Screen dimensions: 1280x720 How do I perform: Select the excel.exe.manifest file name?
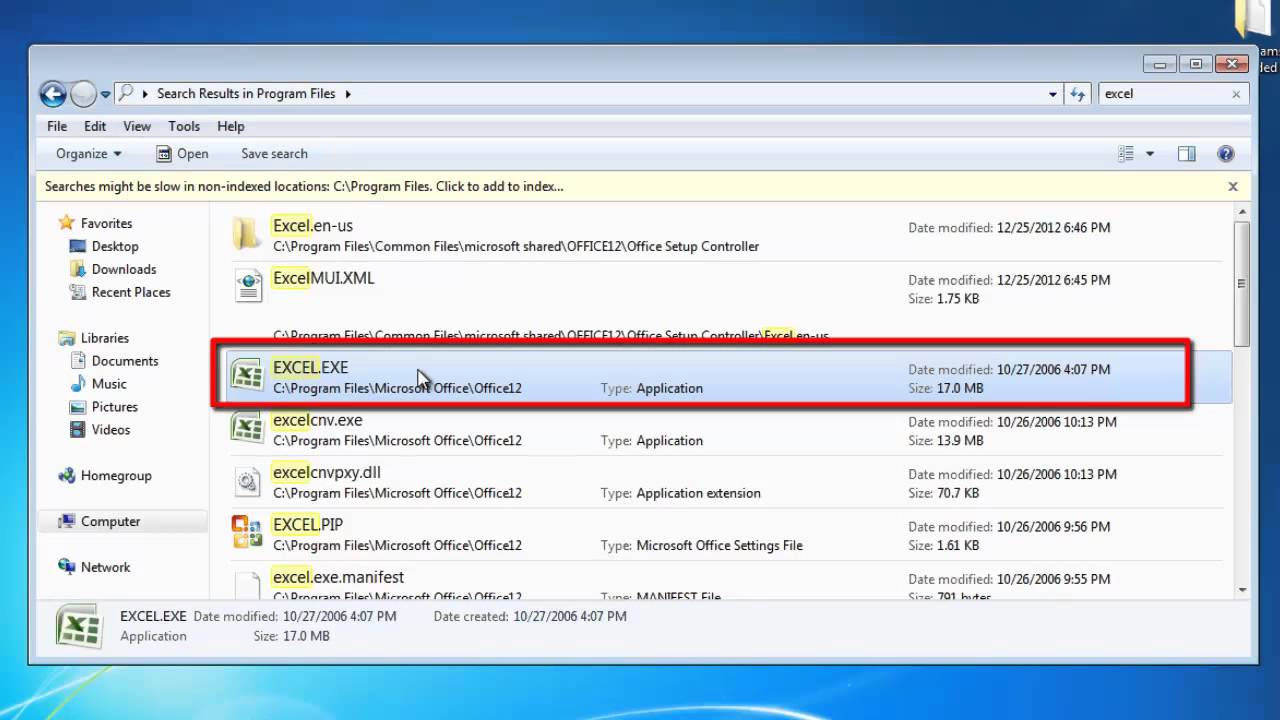point(338,577)
